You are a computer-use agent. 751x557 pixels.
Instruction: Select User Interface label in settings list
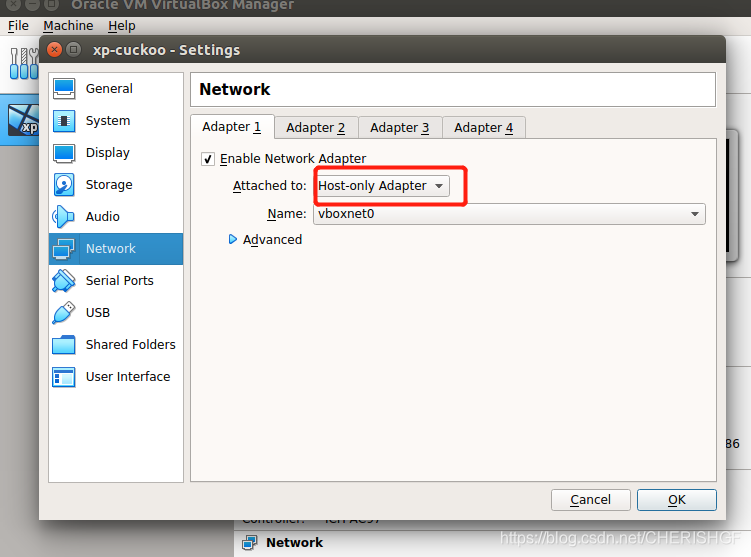tap(128, 377)
